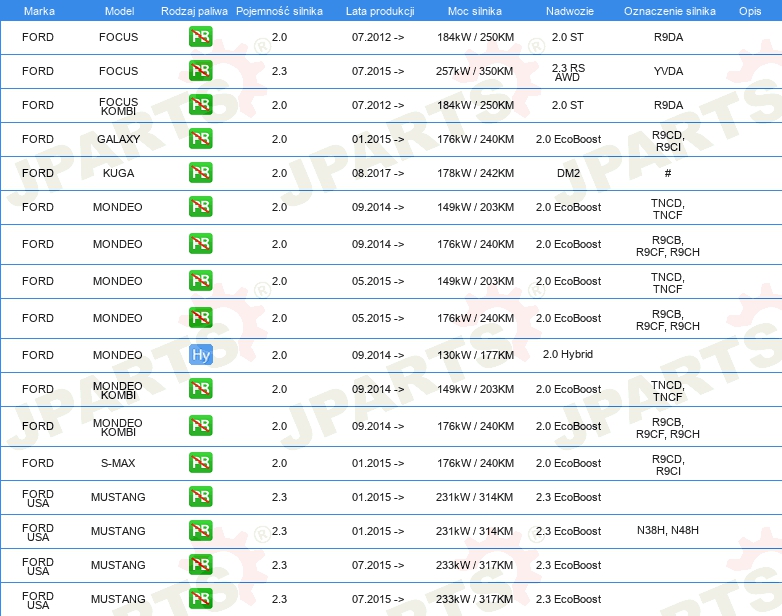
Task: Click the 2.0 ST cell in the FOCUS KOMBI row
Action: point(568,105)
